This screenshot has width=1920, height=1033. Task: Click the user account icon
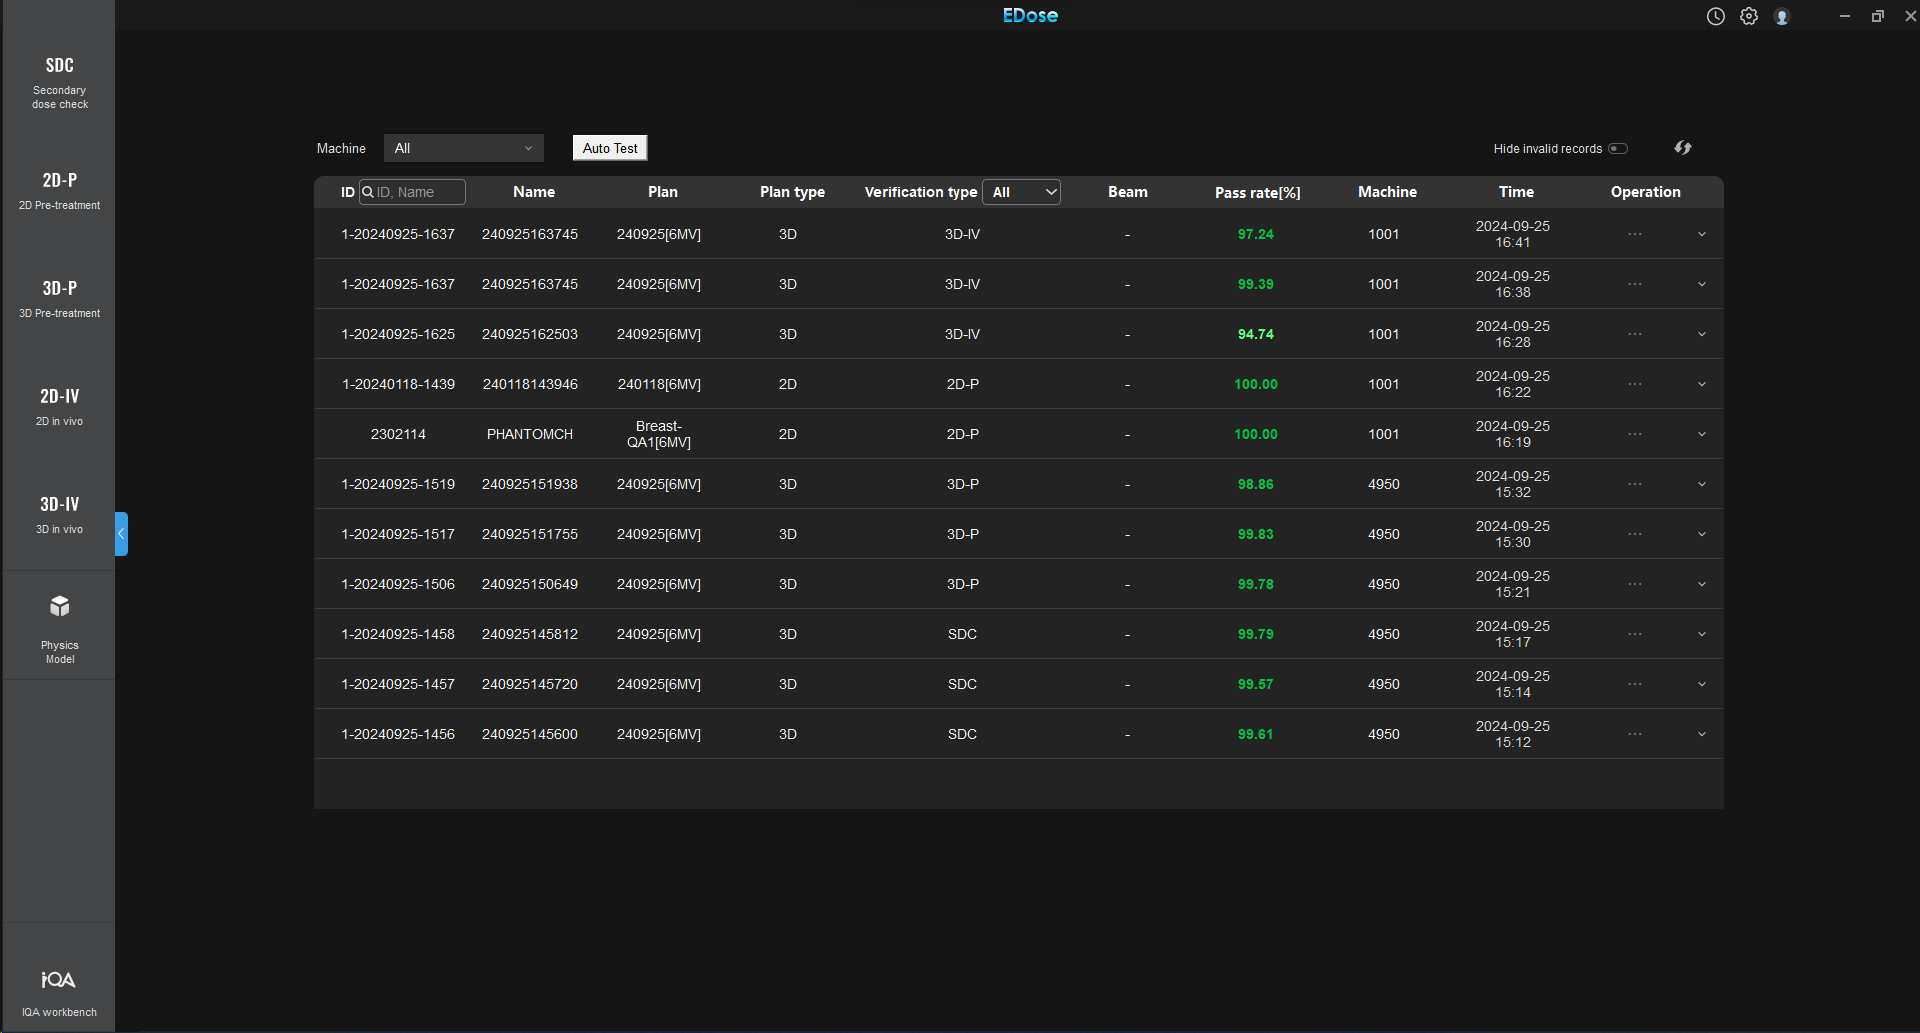[x=1782, y=16]
